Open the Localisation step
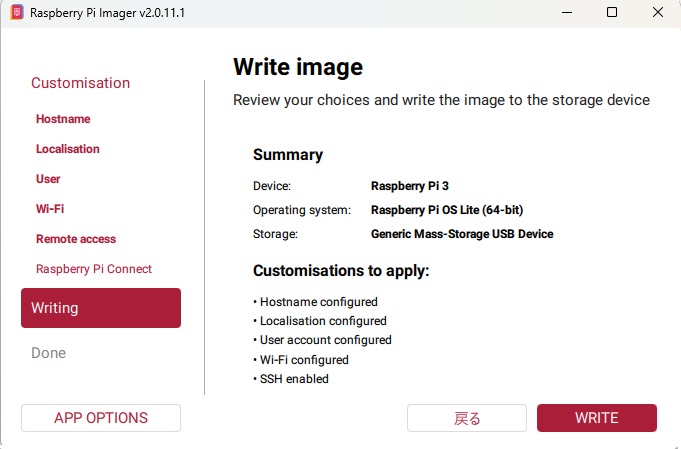The height and width of the screenshot is (449, 681). click(68, 149)
